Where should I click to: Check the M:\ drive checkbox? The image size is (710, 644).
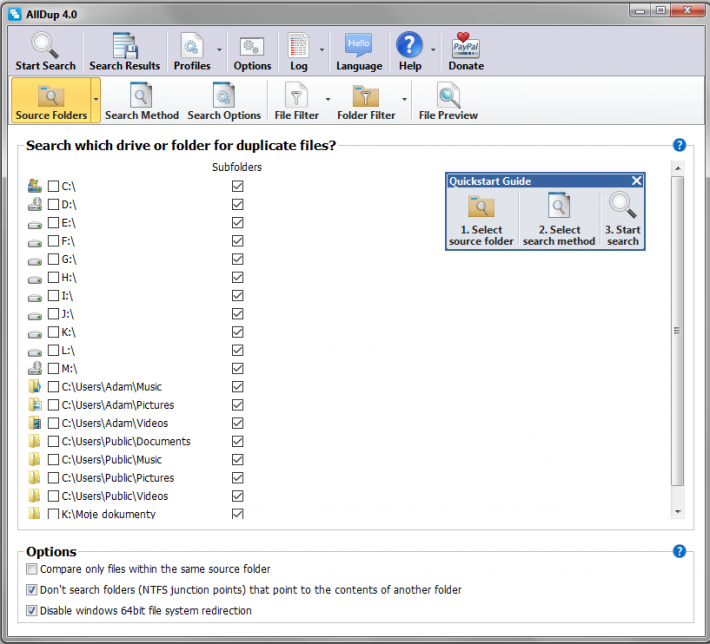pyautogui.click(x=53, y=368)
